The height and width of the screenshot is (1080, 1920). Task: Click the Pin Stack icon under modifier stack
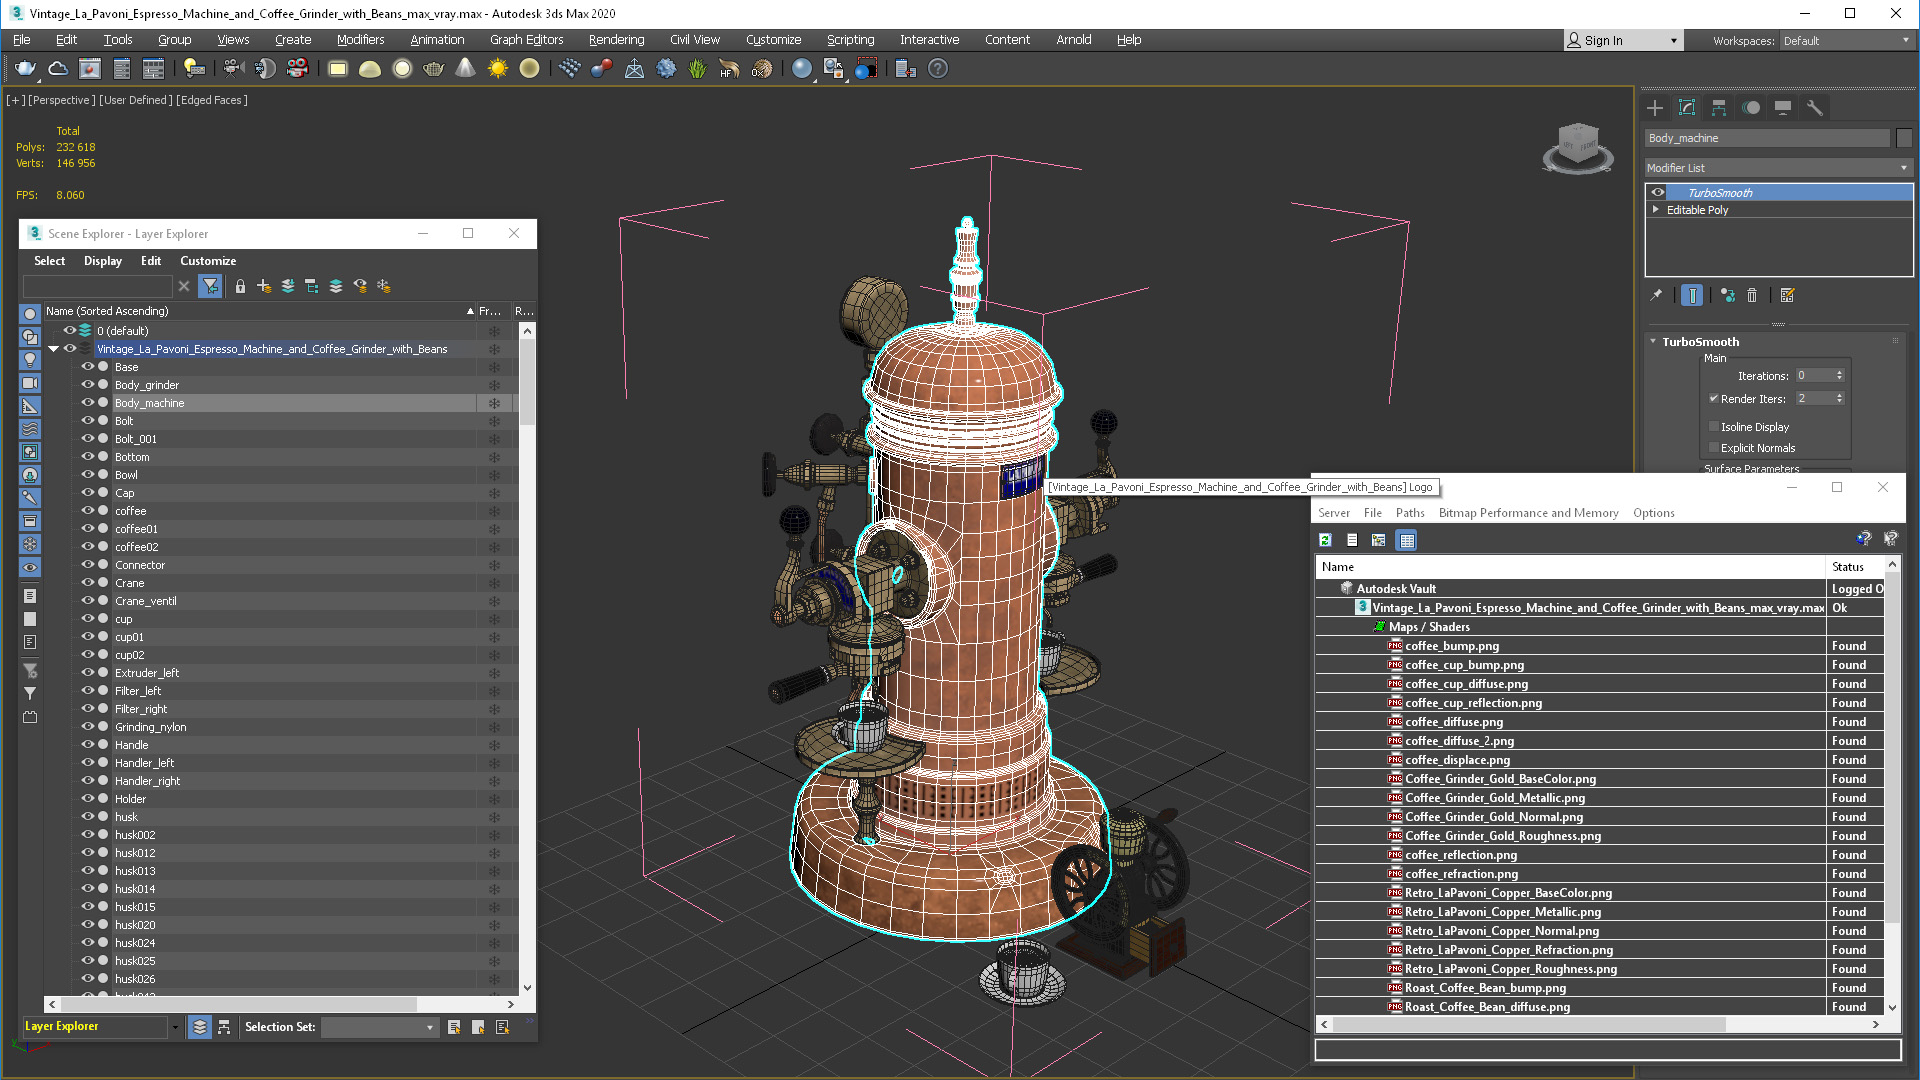click(1656, 295)
